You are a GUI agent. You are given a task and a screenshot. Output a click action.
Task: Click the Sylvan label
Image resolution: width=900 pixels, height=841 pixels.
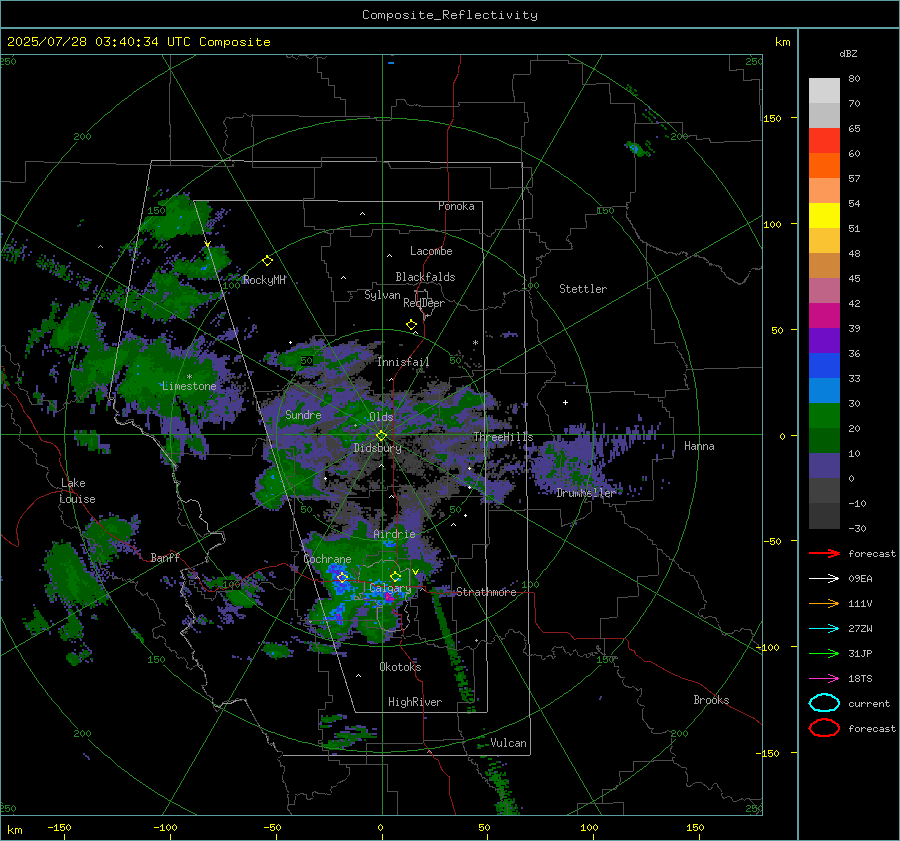point(382,296)
